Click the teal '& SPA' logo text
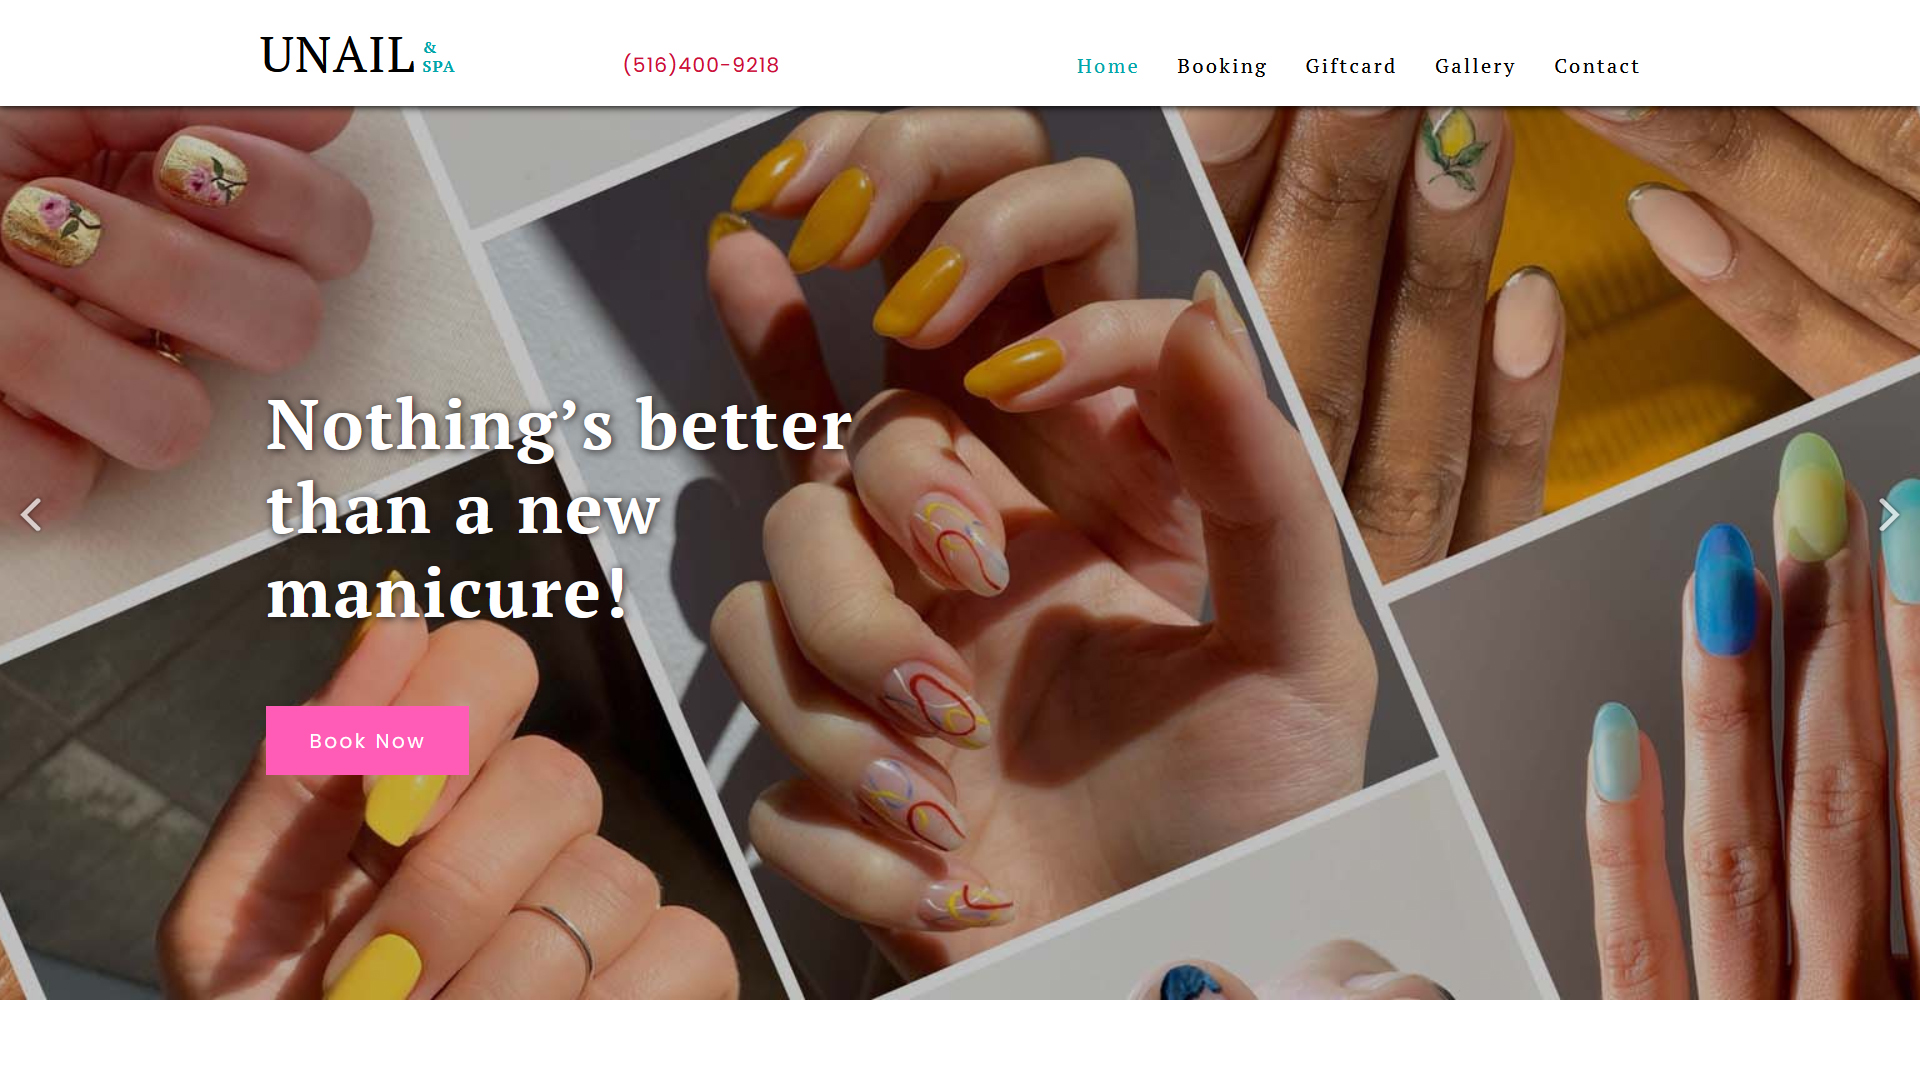The image size is (1920, 1080). 438,58
